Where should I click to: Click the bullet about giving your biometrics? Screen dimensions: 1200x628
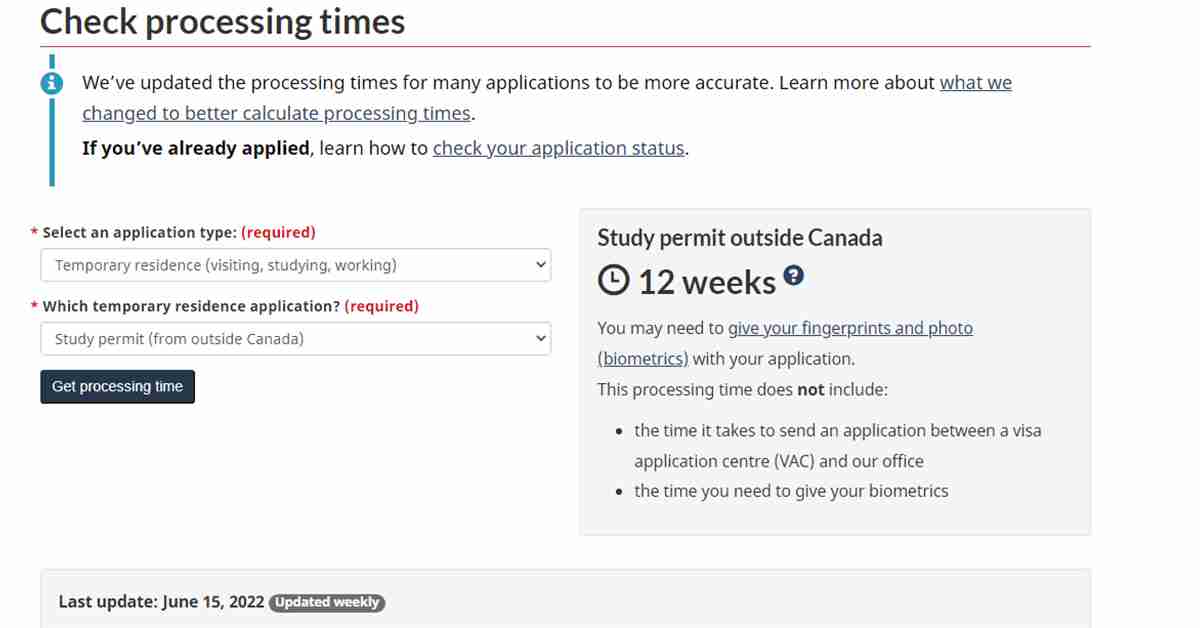[791, 491]
